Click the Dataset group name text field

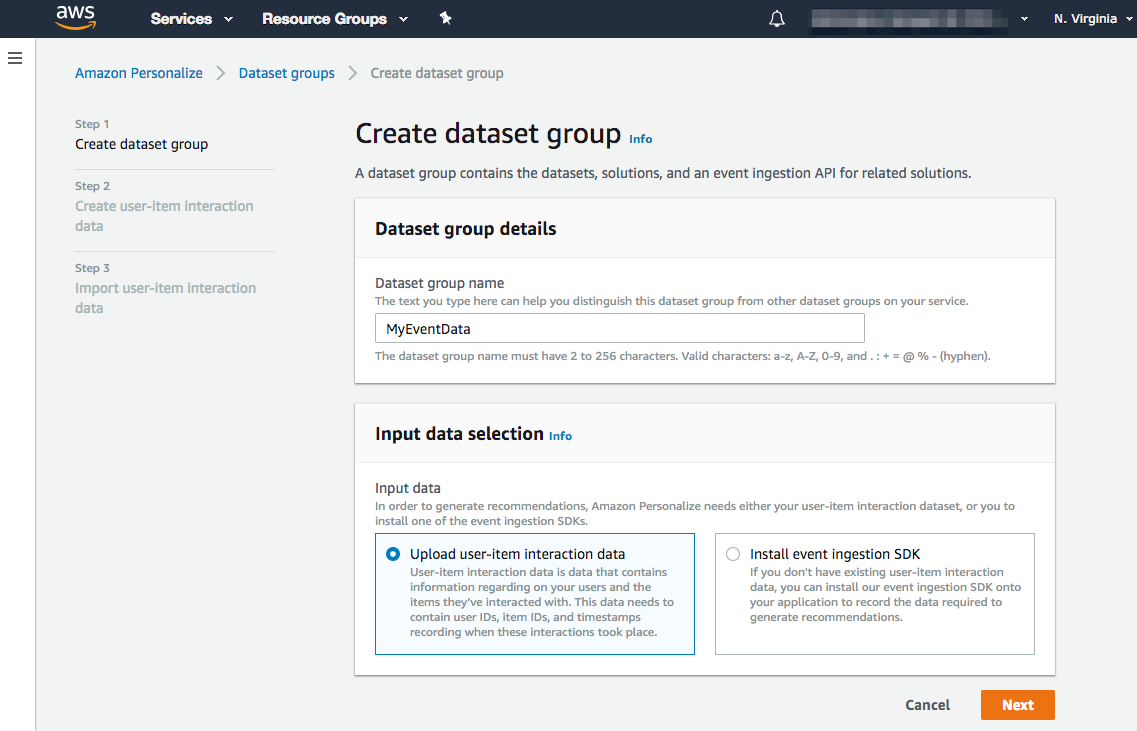pyautogui.click(x=619, y=327)
